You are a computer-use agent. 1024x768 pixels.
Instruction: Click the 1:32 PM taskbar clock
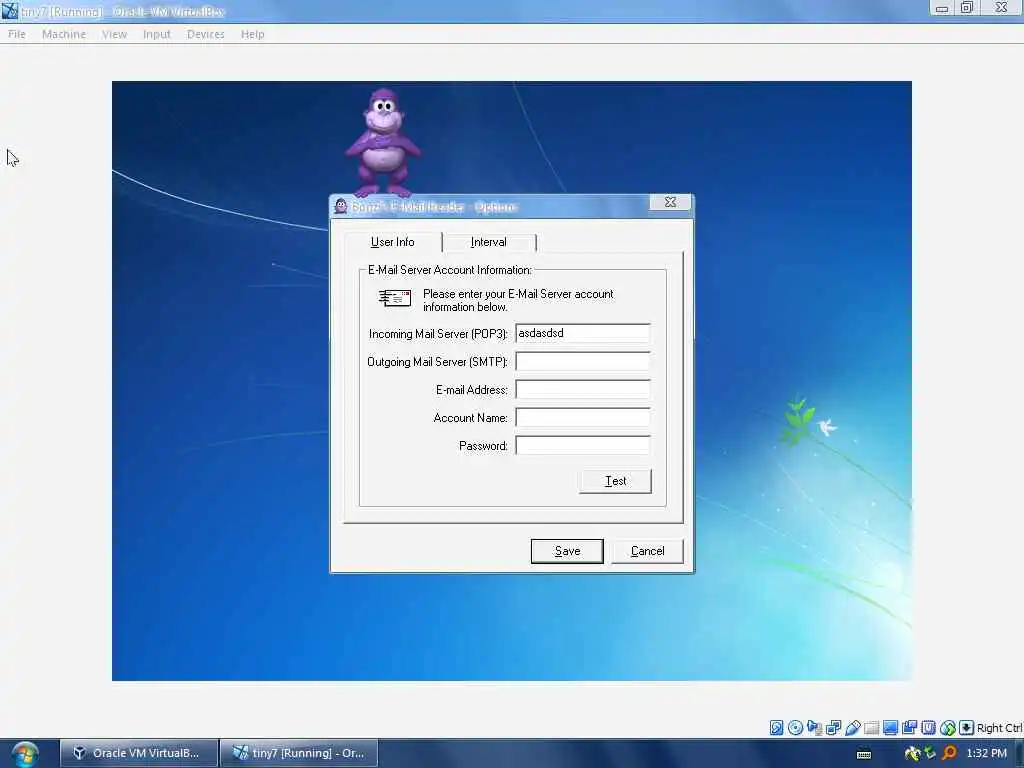click(x=986, y=754)
